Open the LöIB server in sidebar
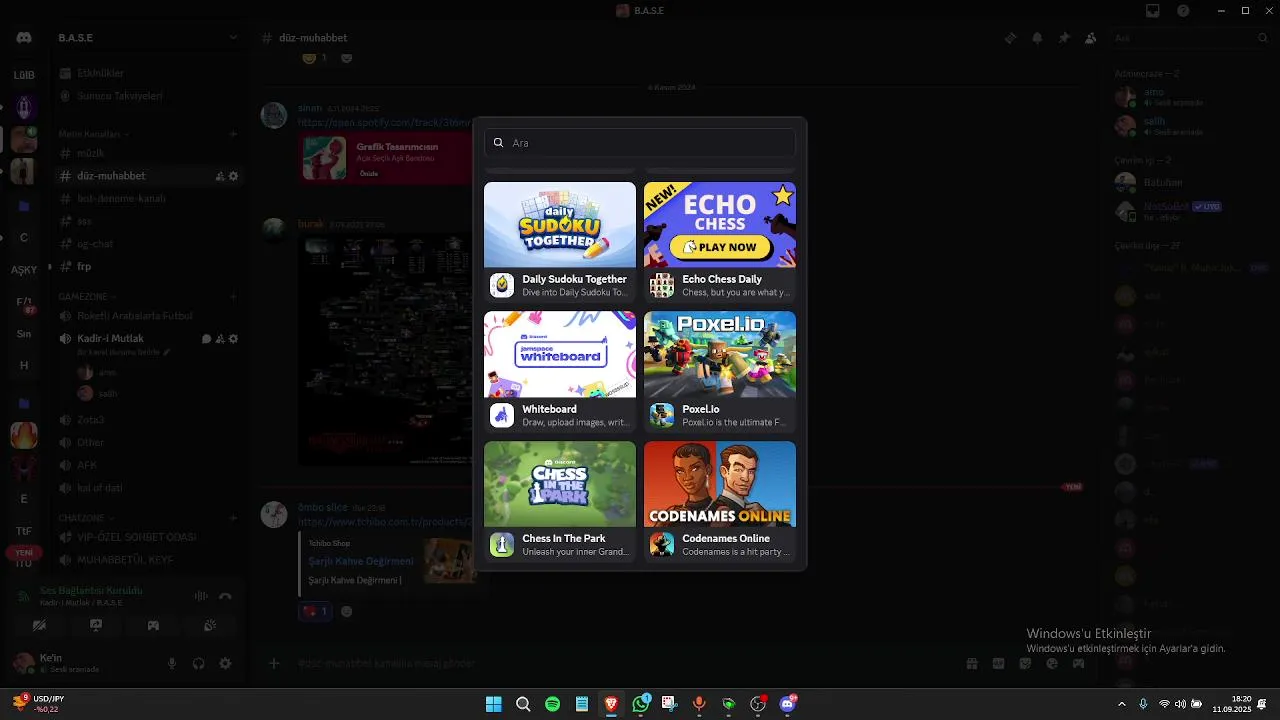Image resolution: width=1280 pixels, height=720 pixels. pyautogui.click(x=24, y=75)
